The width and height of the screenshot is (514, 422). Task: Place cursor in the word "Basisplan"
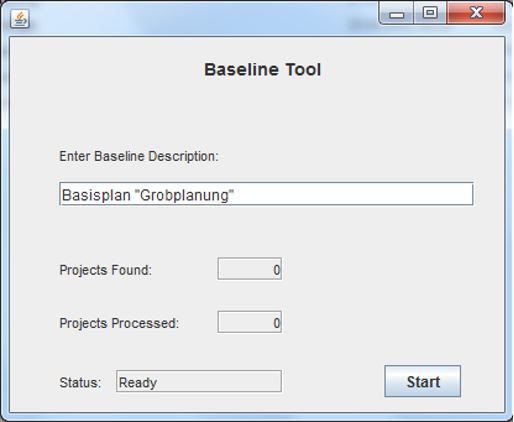[x=96, y=195]
